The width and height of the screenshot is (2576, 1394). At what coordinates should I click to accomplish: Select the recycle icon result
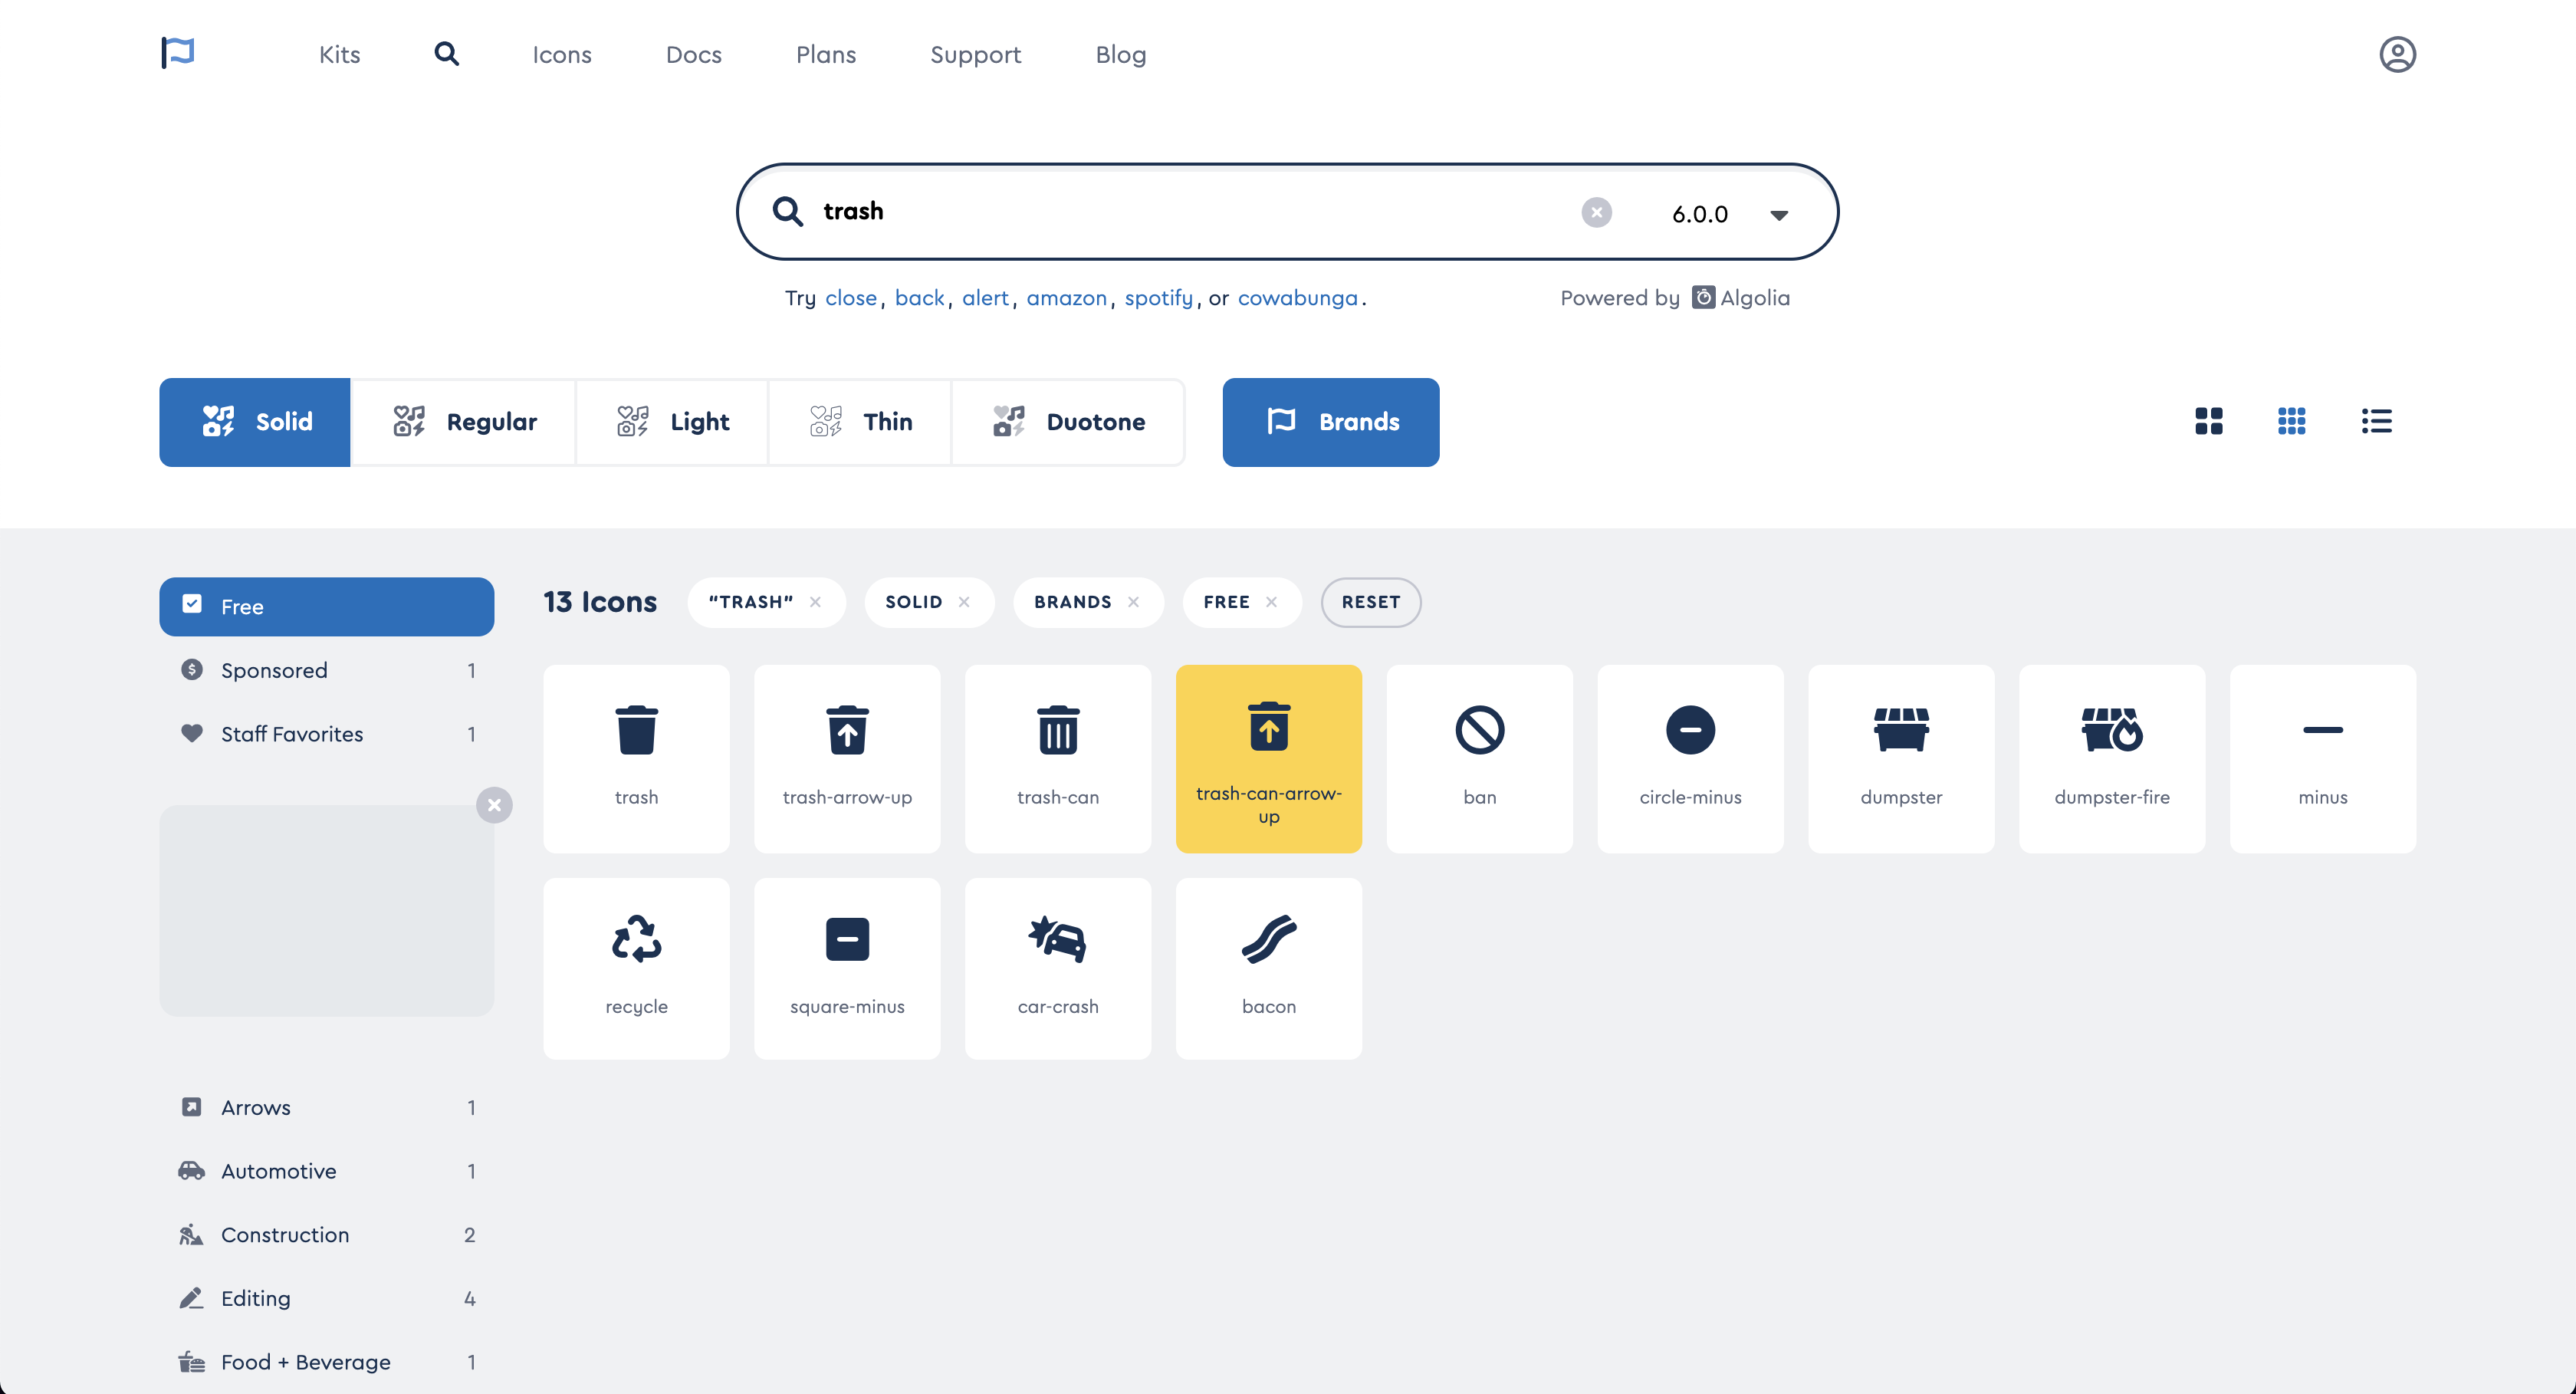636,965
